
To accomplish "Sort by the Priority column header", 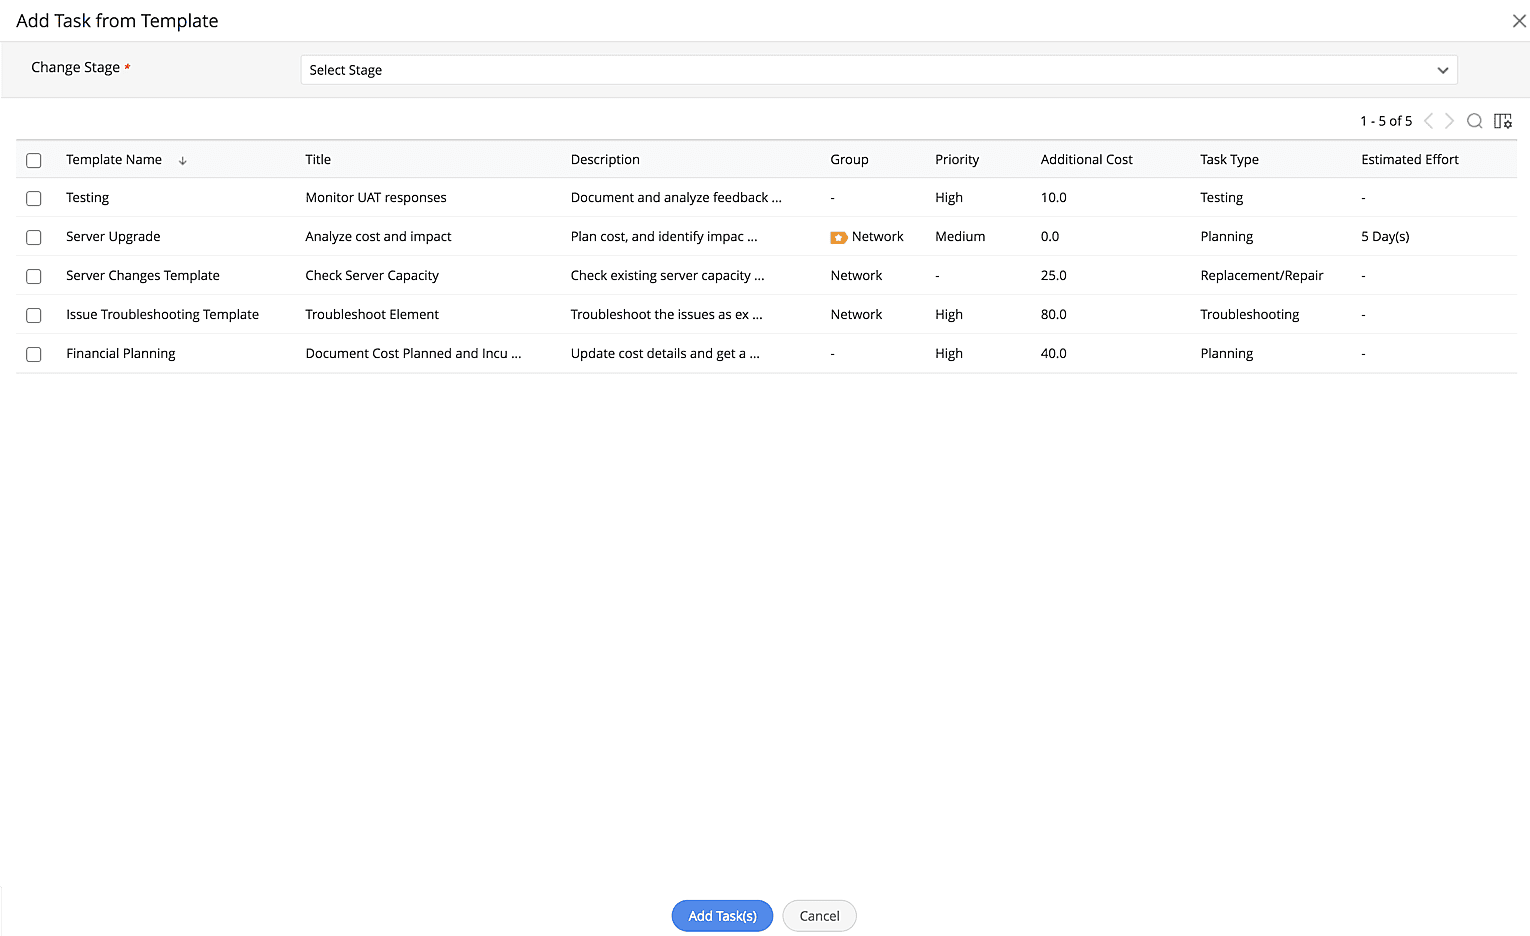I will 956,159.
